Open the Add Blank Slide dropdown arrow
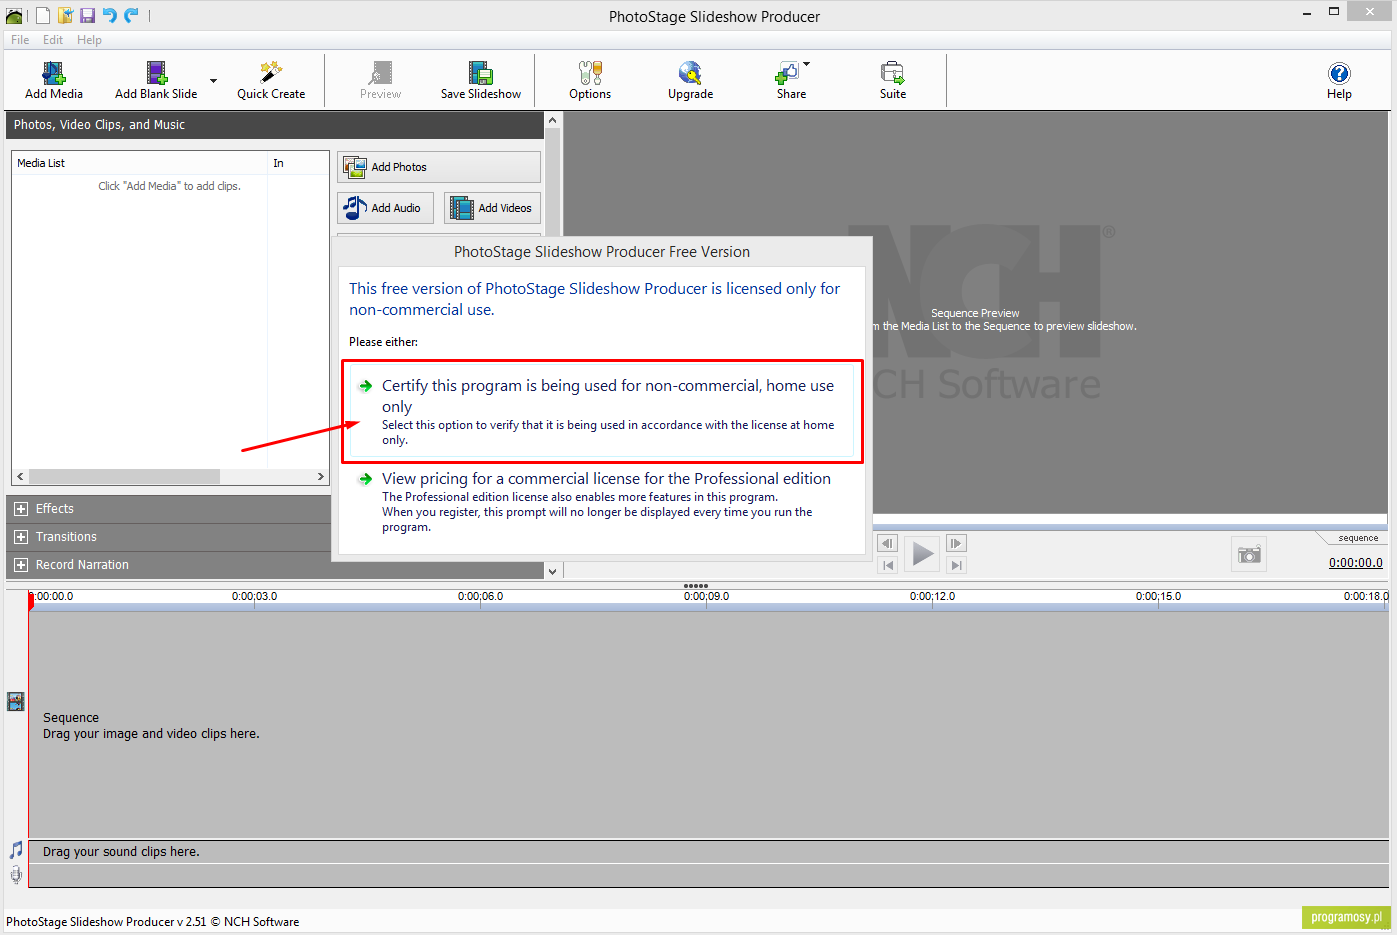The width and height of the screenshot is (1397, 935). tap(213, 81)
